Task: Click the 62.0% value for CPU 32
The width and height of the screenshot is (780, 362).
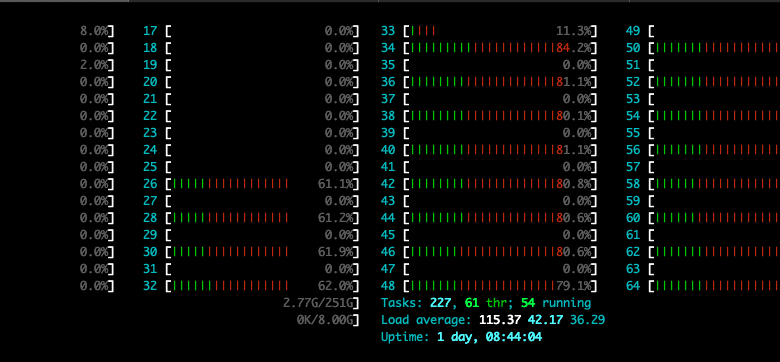Action: 336,286
